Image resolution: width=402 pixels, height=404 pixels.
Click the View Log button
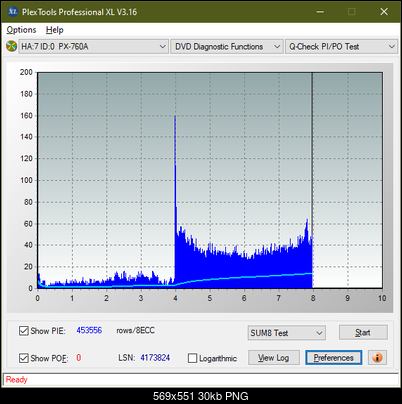point(274,358)
